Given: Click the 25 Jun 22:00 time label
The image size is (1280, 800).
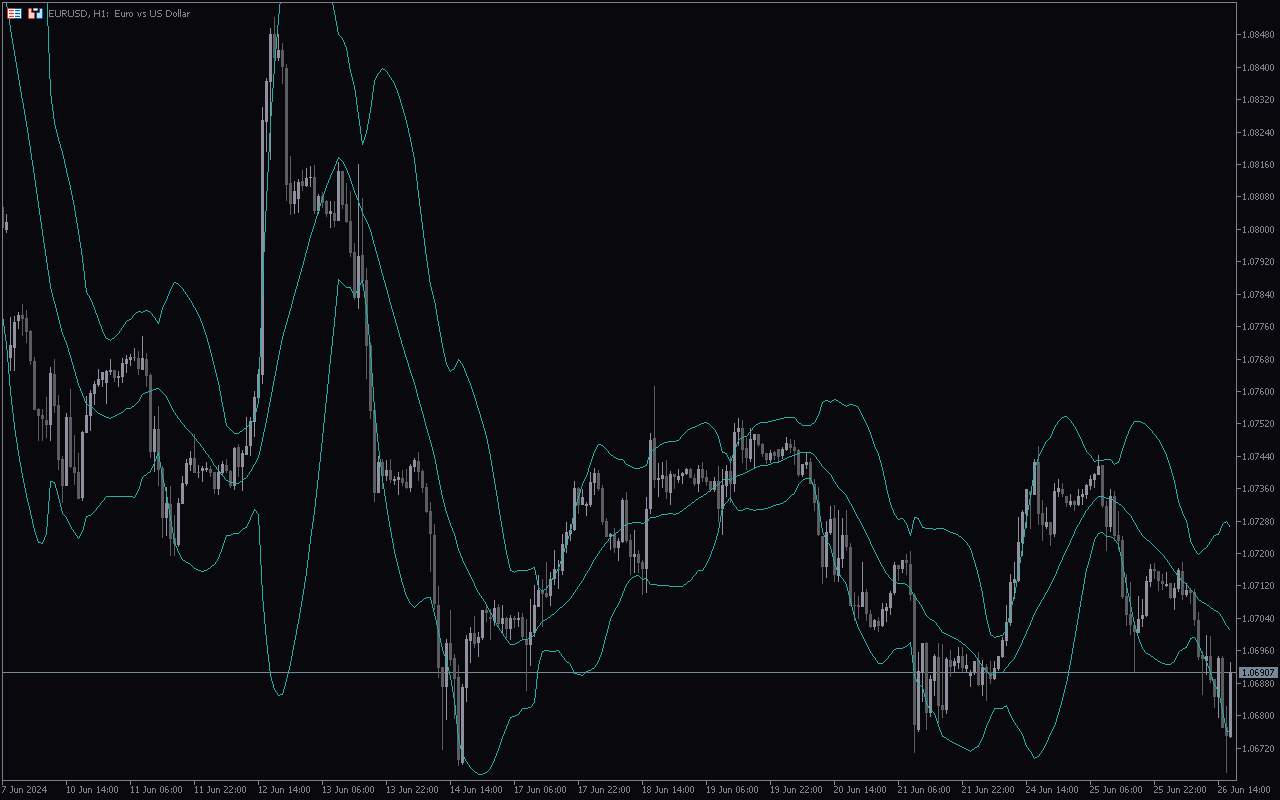Looking at the screenshot, I should tap(1180, 790).
